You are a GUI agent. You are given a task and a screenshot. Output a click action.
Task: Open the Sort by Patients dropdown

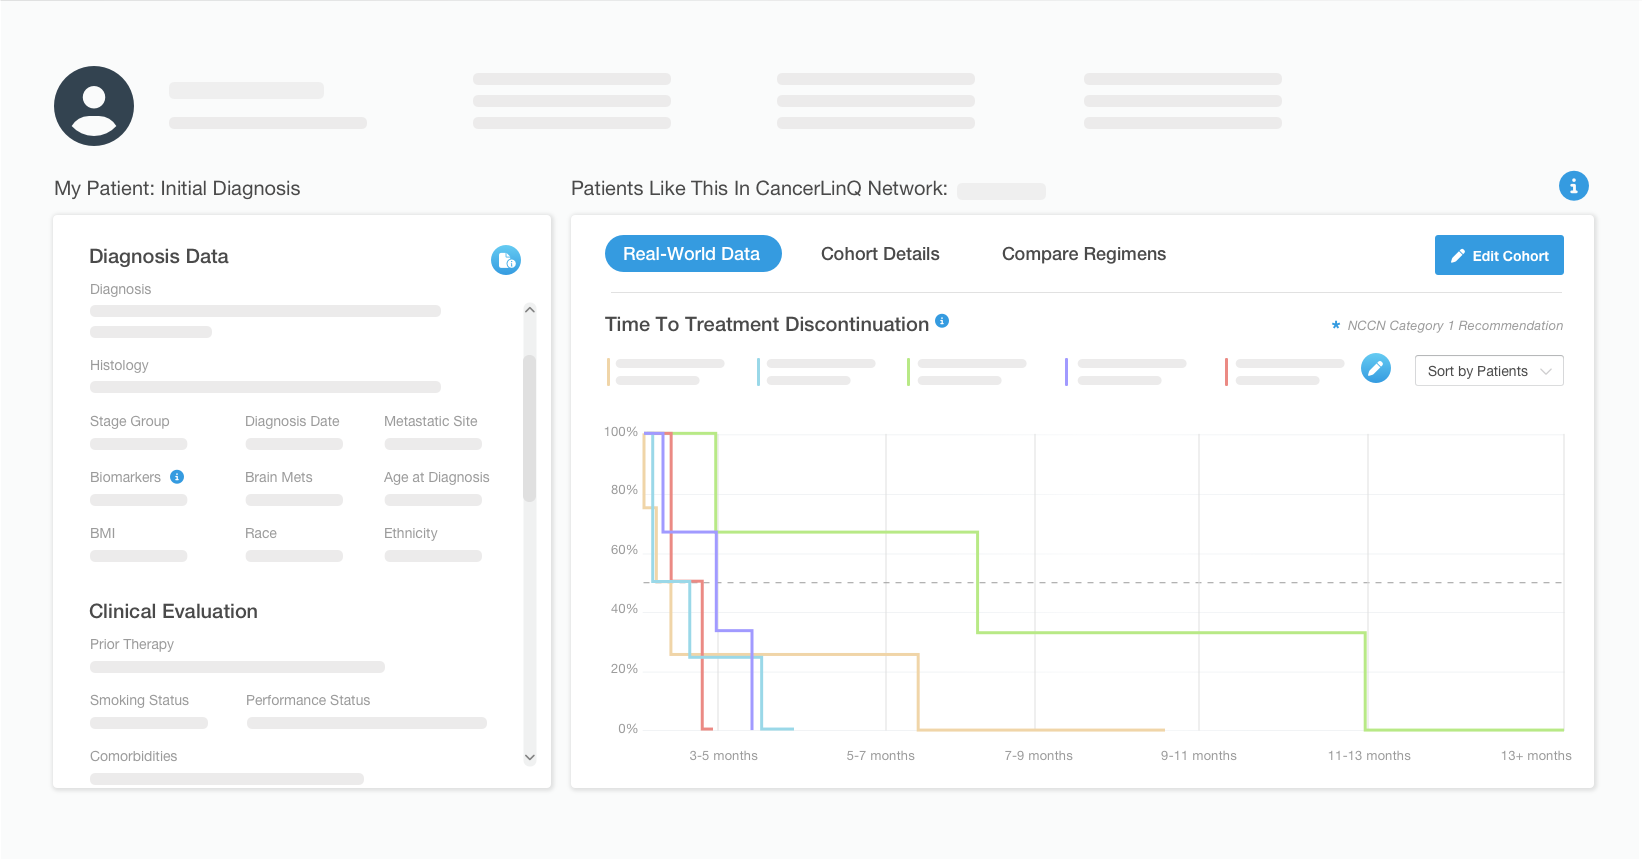[x=1488, y=371]
